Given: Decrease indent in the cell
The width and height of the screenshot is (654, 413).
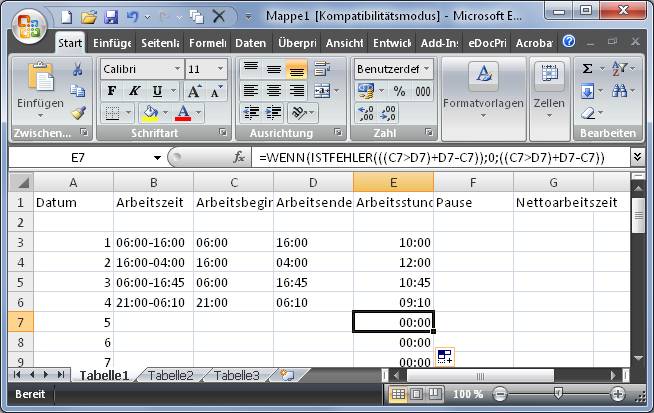Looking at the screenshot, I should [251, 113].
